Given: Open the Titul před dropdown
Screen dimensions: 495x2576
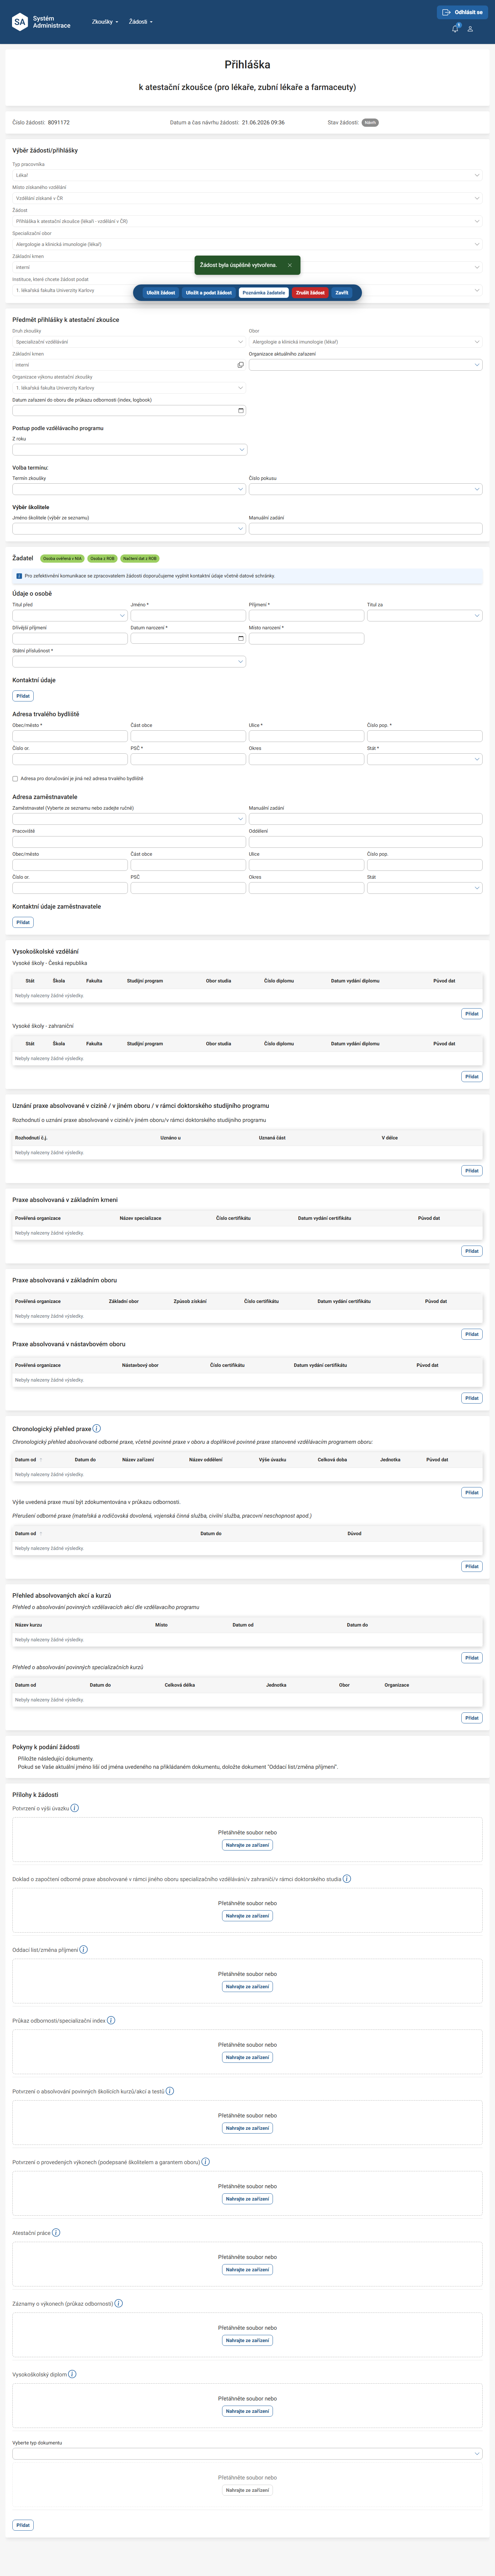Looking at the screenshot, I should 70,616.
